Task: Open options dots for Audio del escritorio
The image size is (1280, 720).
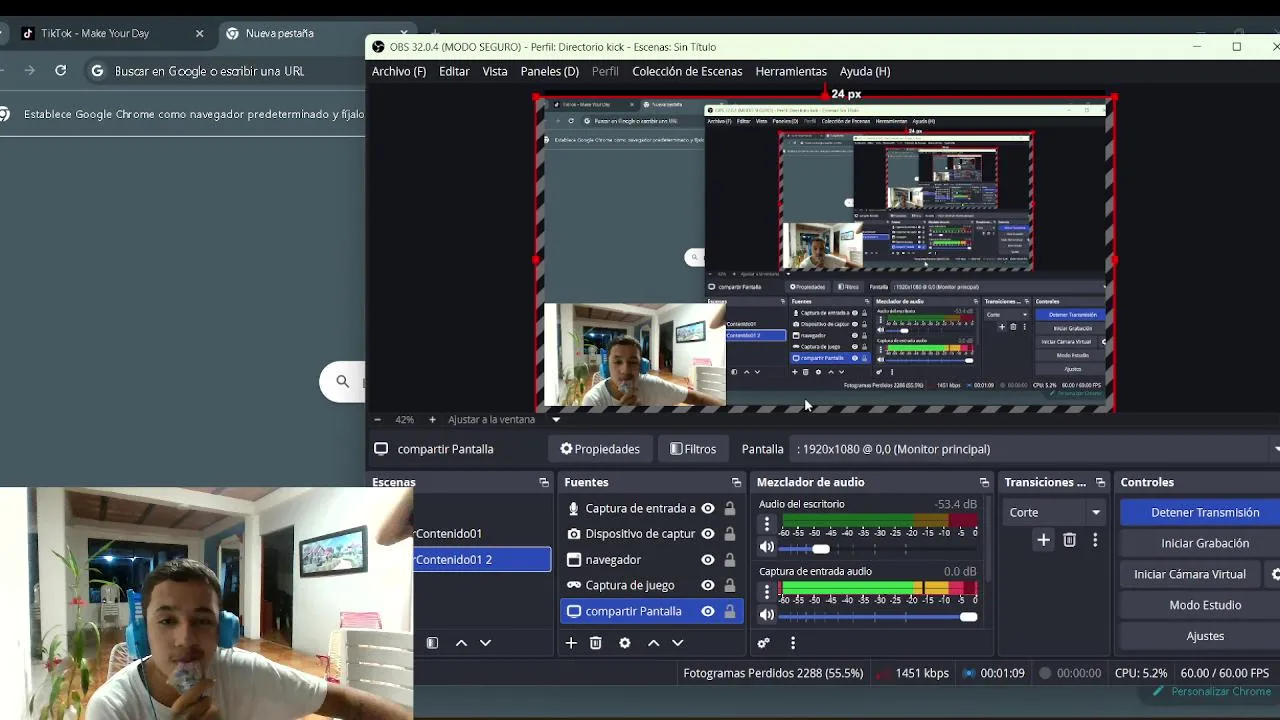Action: pos(767,524)
